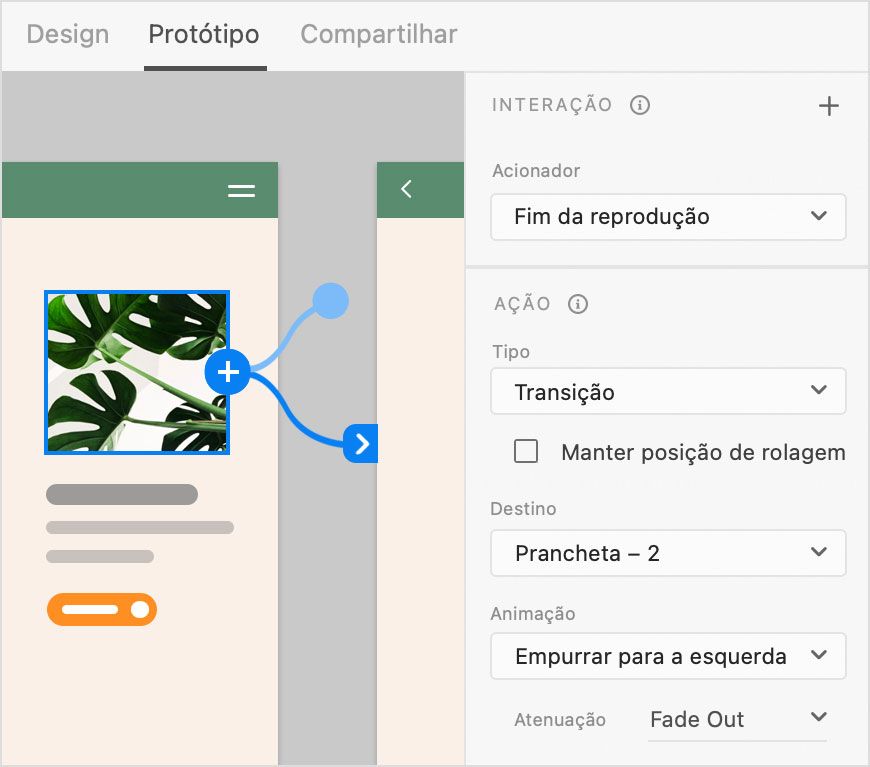Select the blue plus interaction handle on the image
The height and width of the screenshot is (767, 870).
coord(227,371)
